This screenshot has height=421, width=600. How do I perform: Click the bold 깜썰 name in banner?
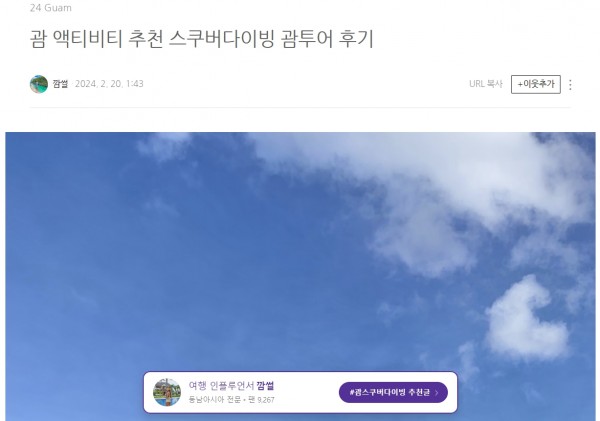(x=265, y=385)
